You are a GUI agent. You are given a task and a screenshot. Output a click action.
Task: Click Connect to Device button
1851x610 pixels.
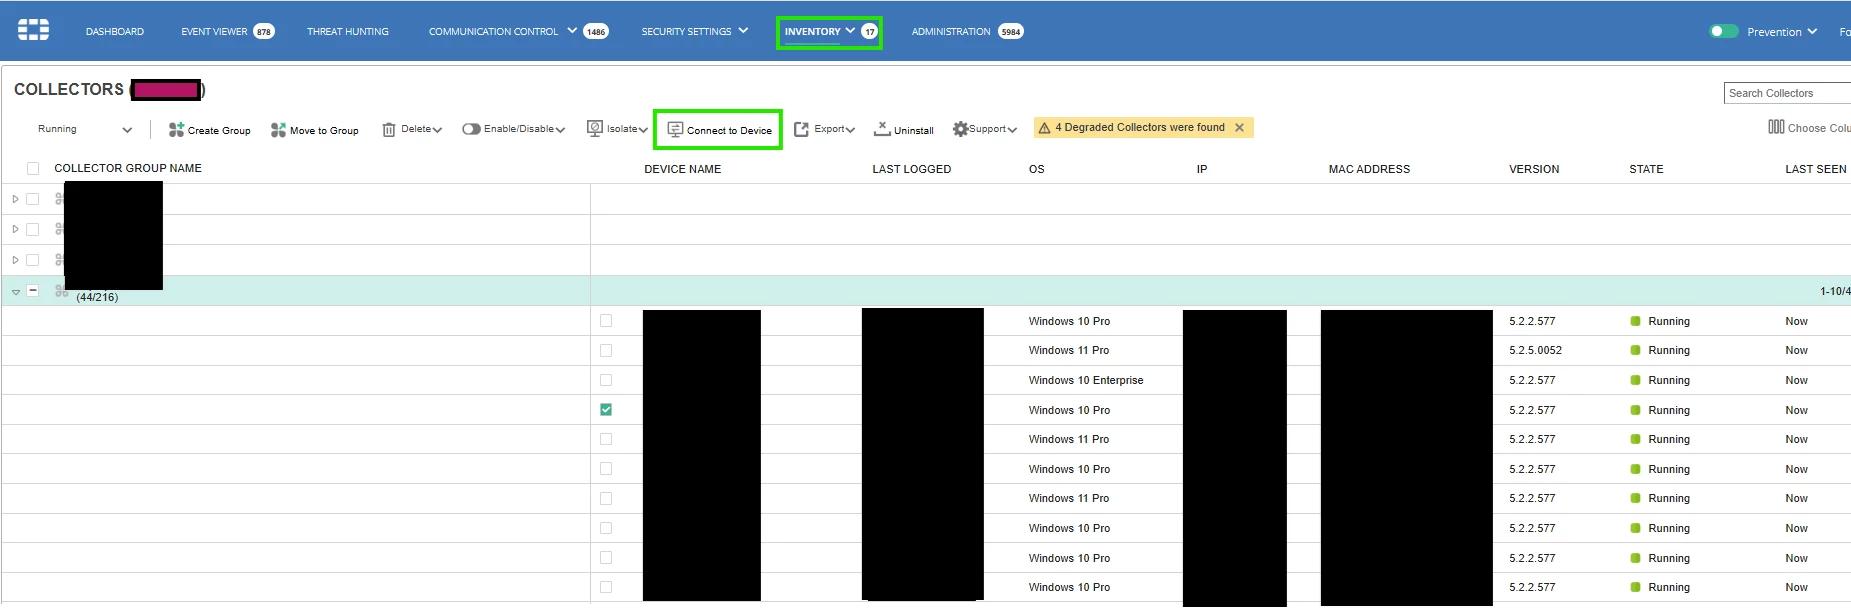[719, 130]
